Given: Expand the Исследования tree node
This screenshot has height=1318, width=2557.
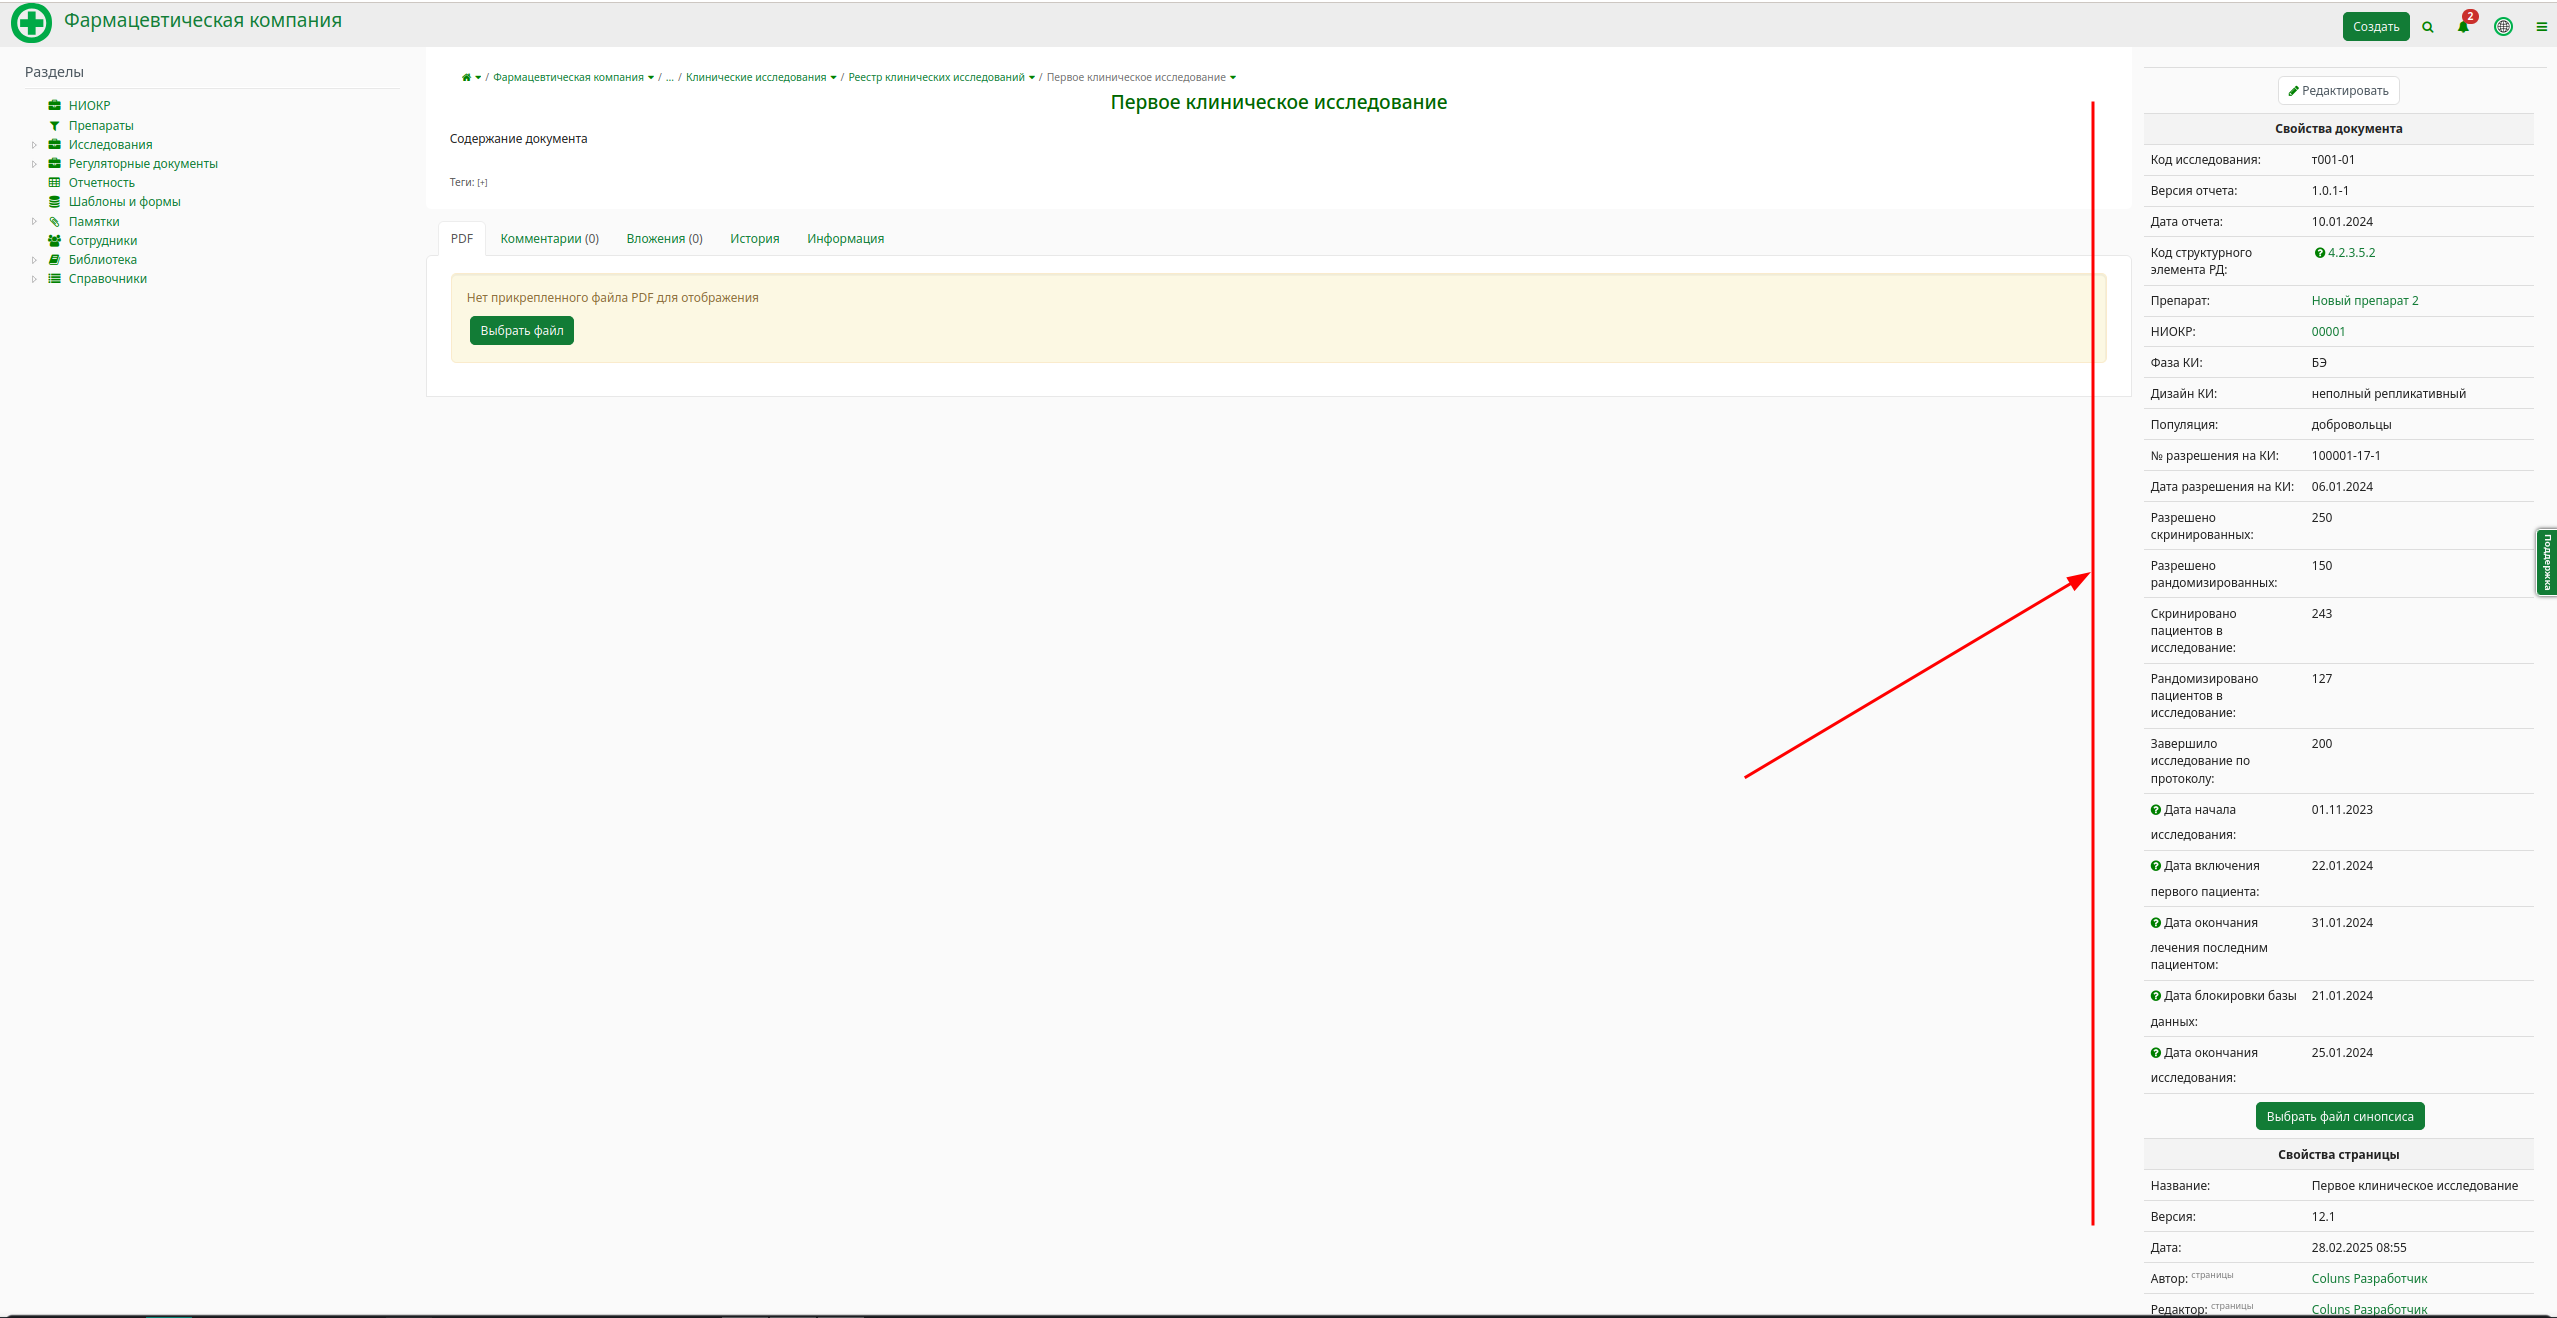Looking at the screenshot, I should (x=34, y=145).
